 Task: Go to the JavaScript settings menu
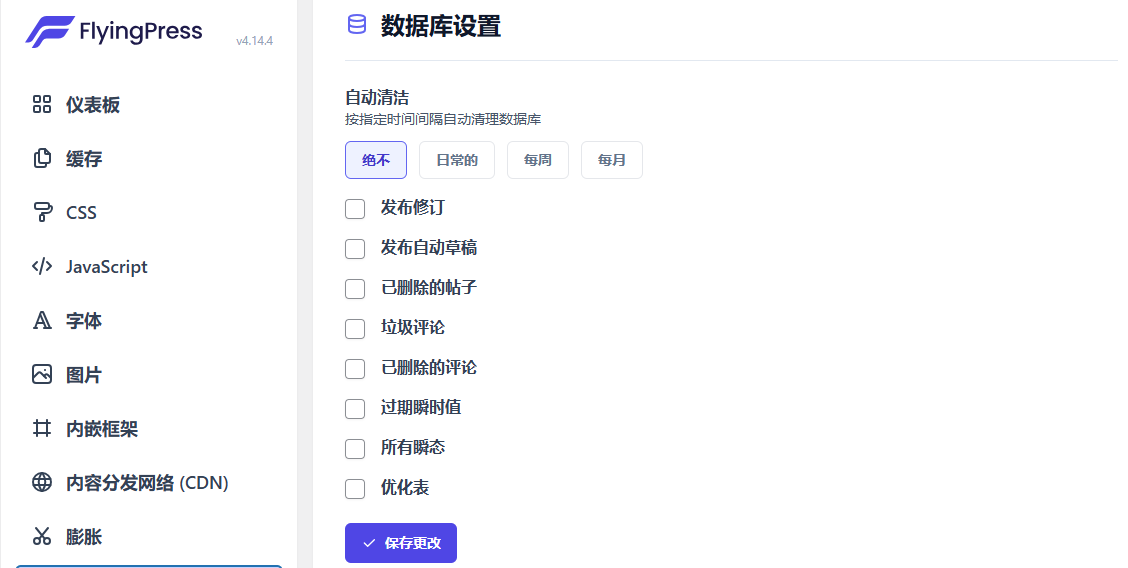(106, 267)
